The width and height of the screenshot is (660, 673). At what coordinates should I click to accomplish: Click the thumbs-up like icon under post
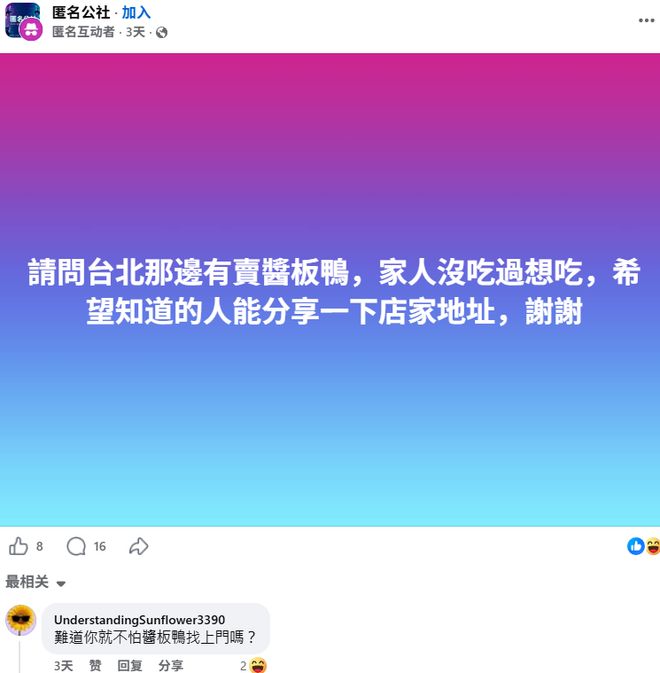click(x=18, y=546)
